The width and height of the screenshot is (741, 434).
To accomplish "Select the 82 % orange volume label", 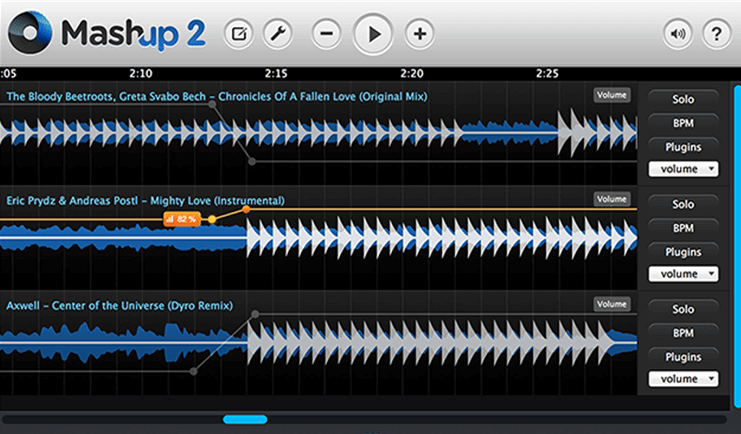I will point(182,219).
